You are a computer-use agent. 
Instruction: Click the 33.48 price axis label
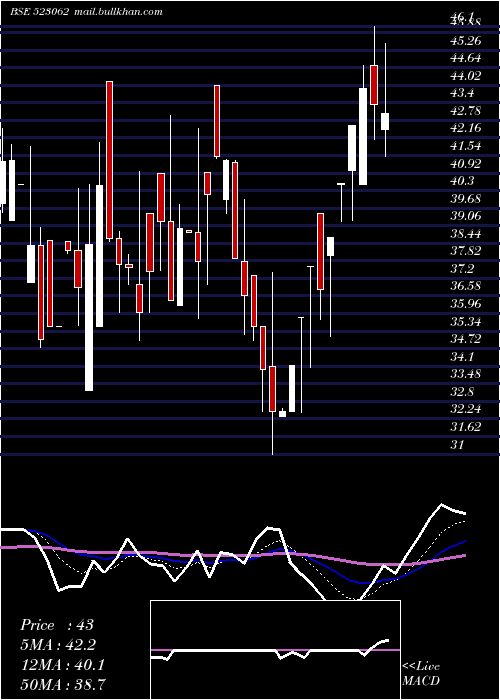[466, 374]
